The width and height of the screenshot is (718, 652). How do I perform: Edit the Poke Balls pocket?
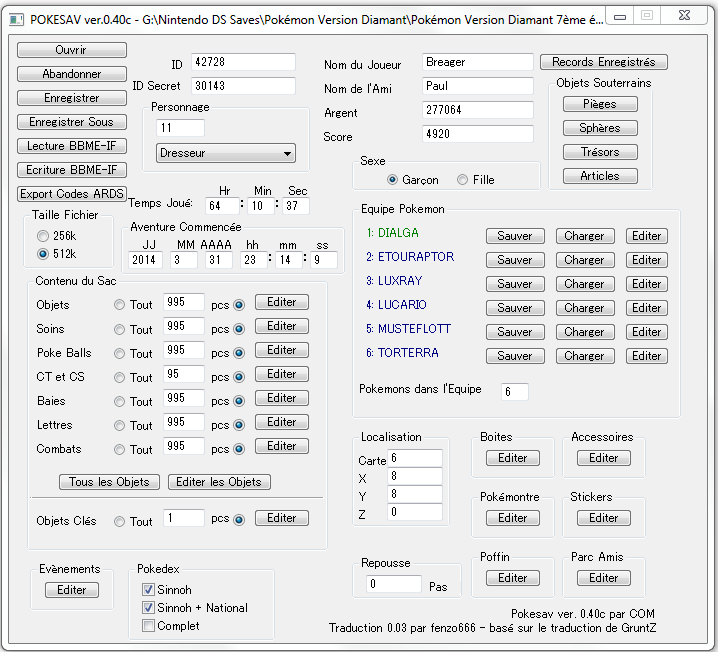click(x=282, y=350)
